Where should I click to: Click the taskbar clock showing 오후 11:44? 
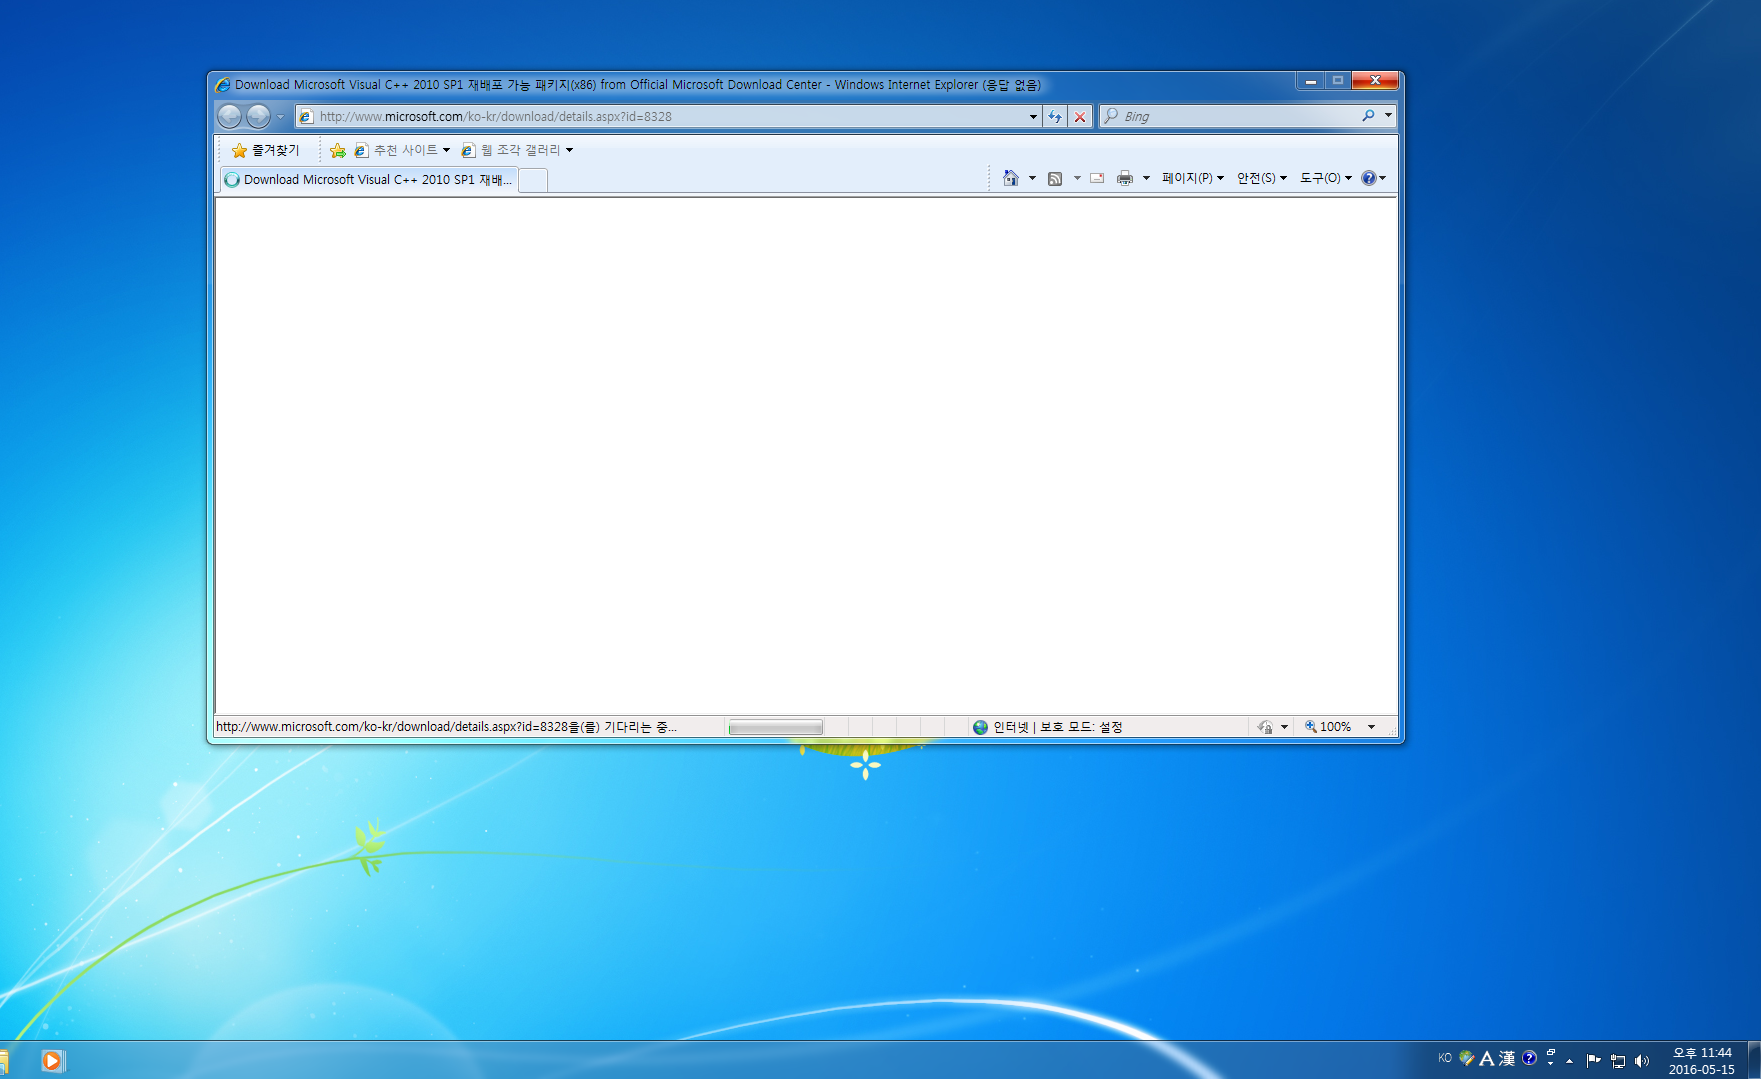1702,1061
